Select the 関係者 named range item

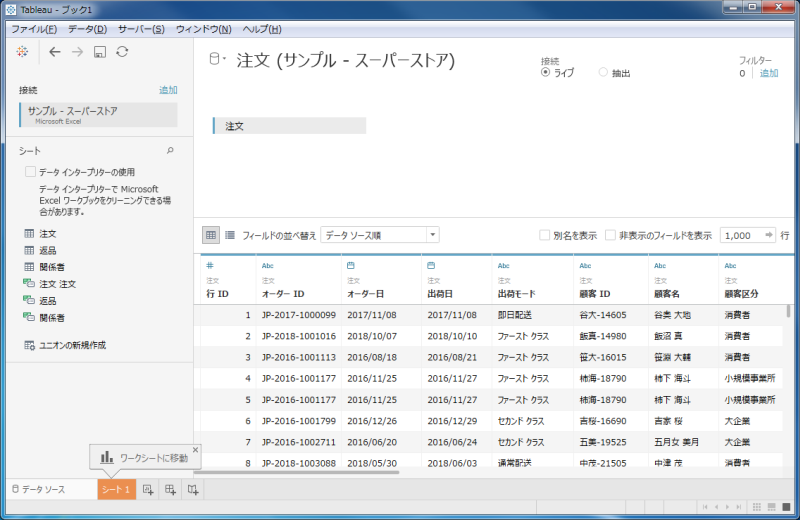pyautogui.click(x=52, y=317)
